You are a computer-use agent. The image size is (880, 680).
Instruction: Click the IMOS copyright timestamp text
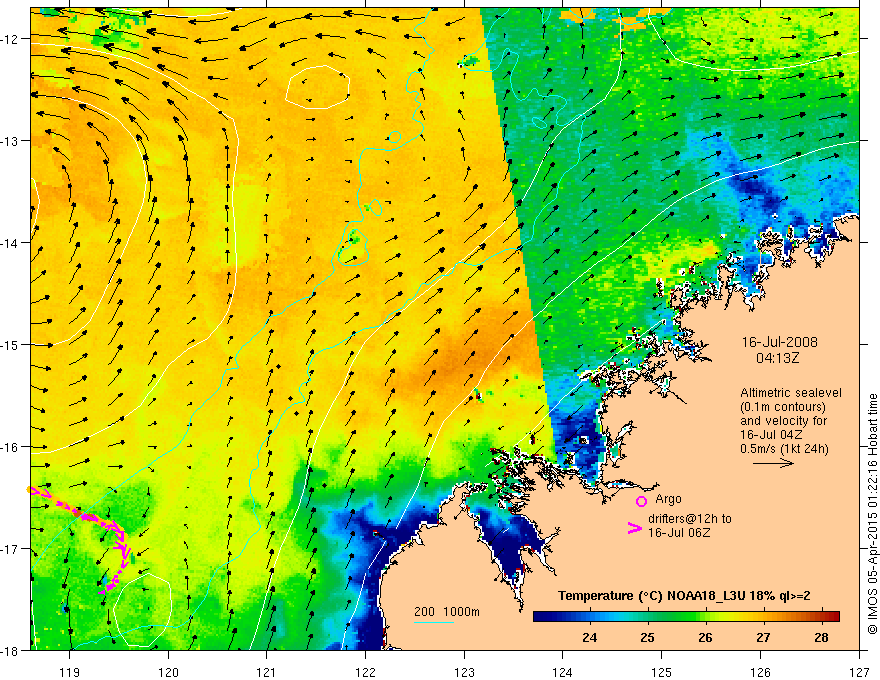tap(872, 515)
